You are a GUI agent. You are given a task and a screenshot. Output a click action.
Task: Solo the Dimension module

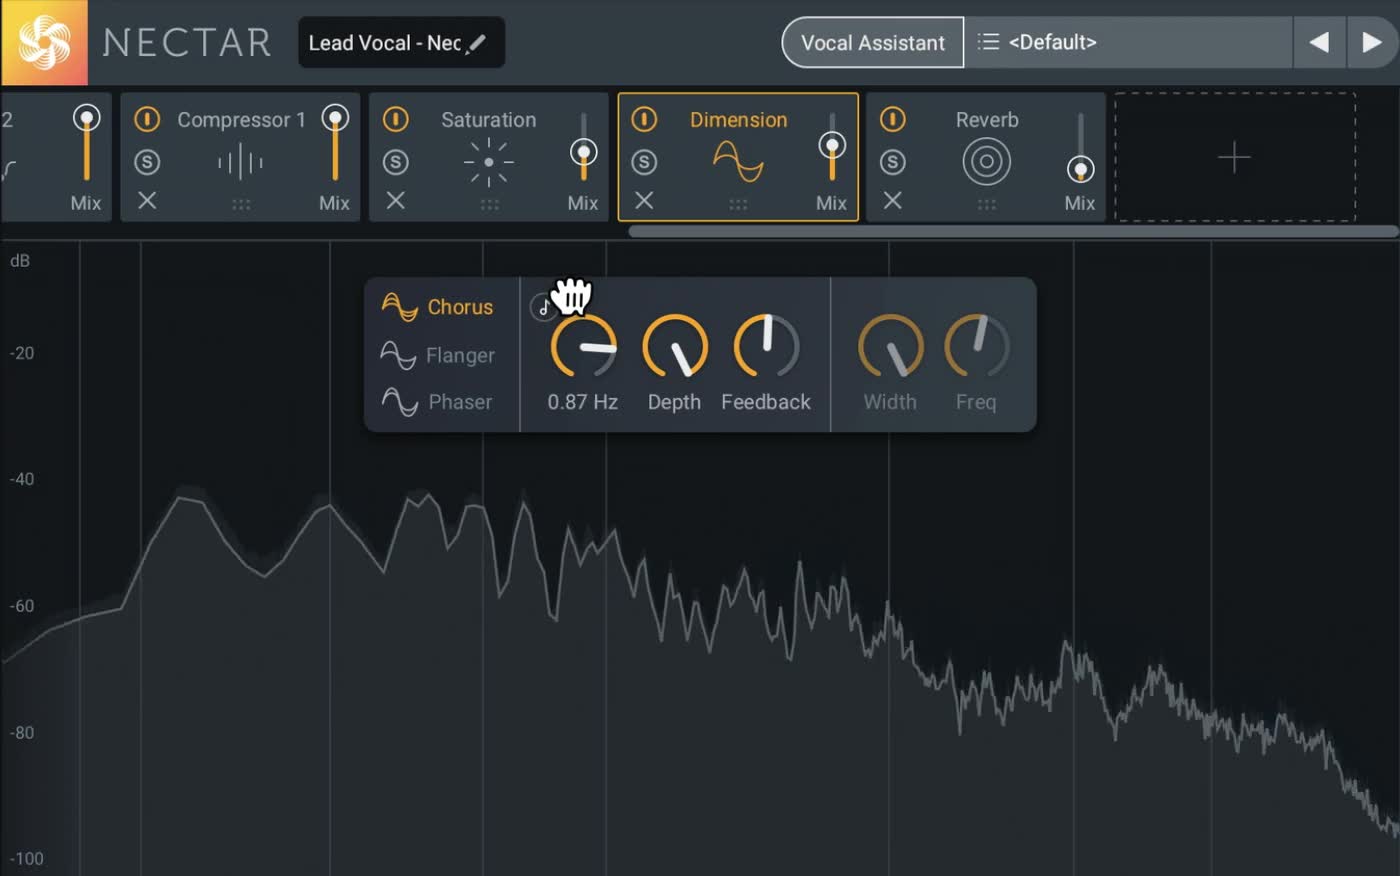[x=644, y=162]
